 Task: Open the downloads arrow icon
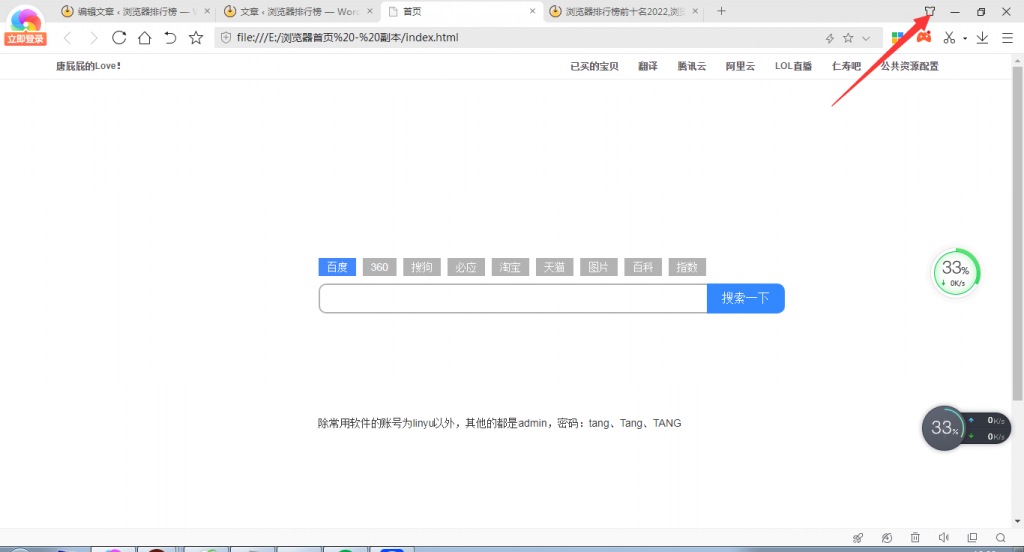point(982,38)
